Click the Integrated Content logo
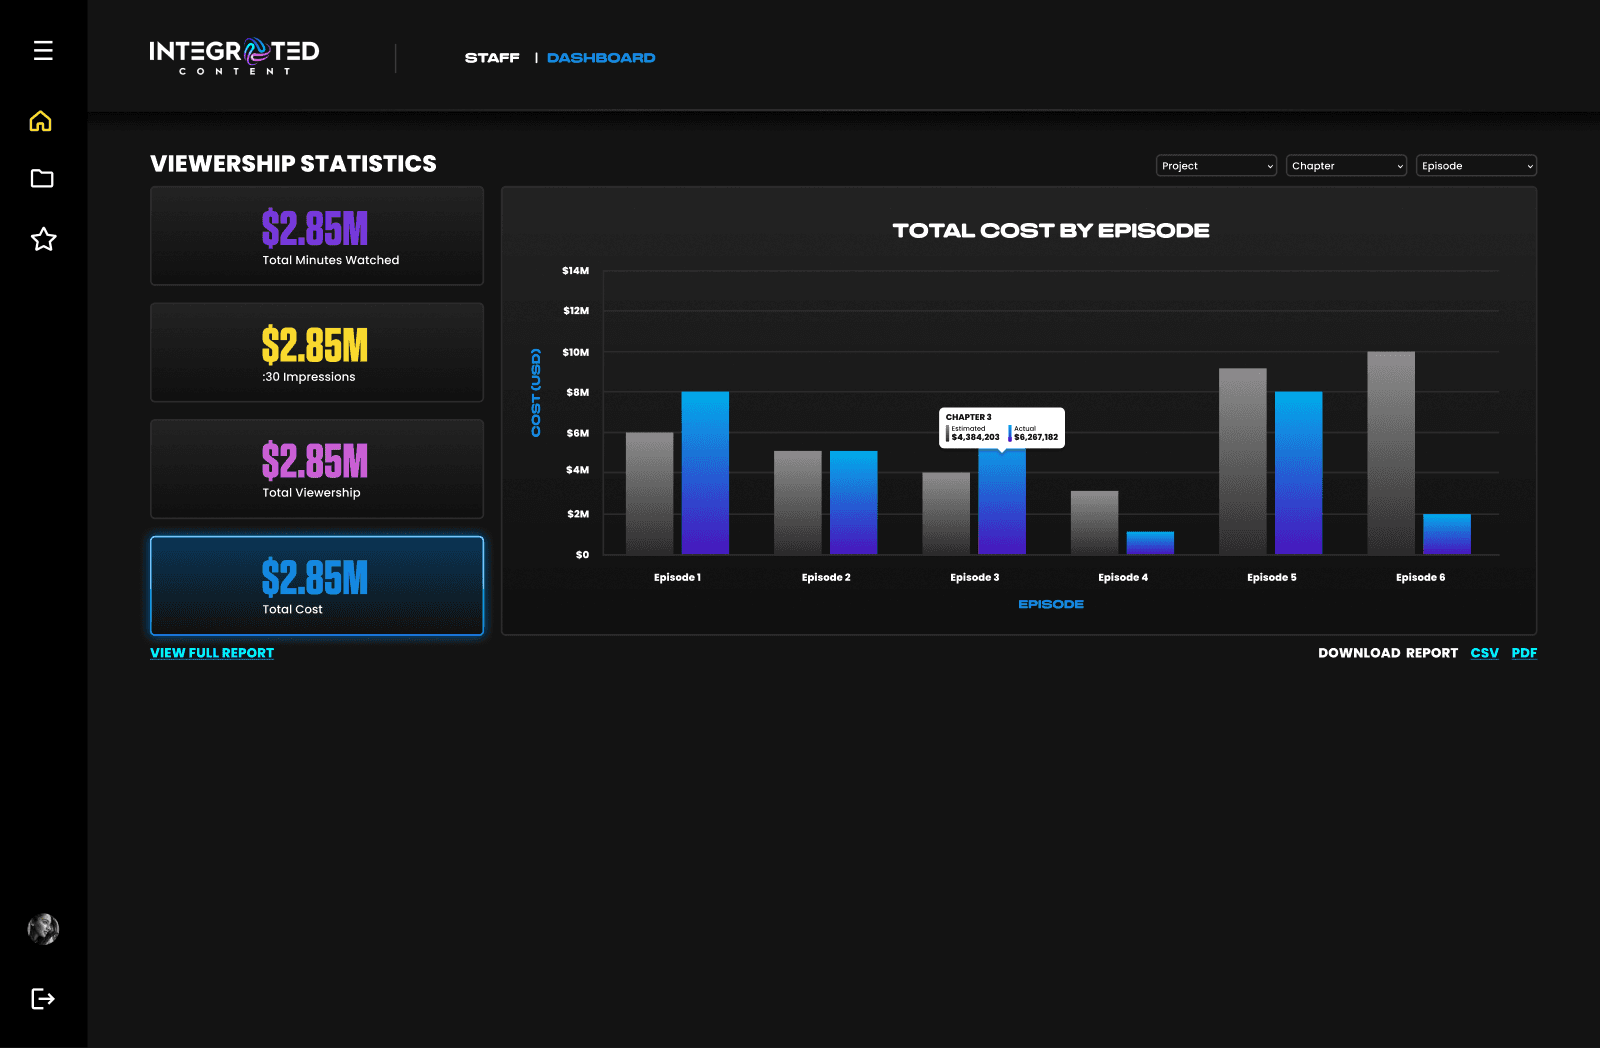Screen dimensions: 1600x1048 point(234,56)
